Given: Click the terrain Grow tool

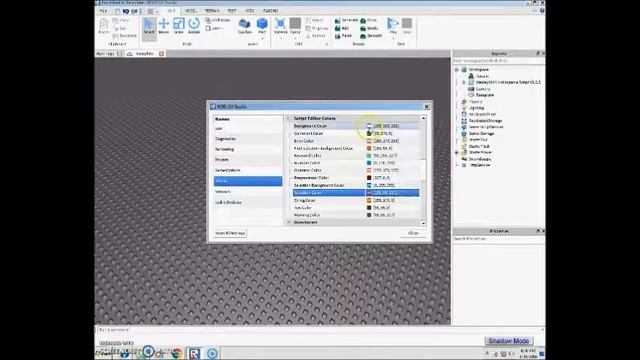Looking at the screenshot, I should click(x=369, y=20).
